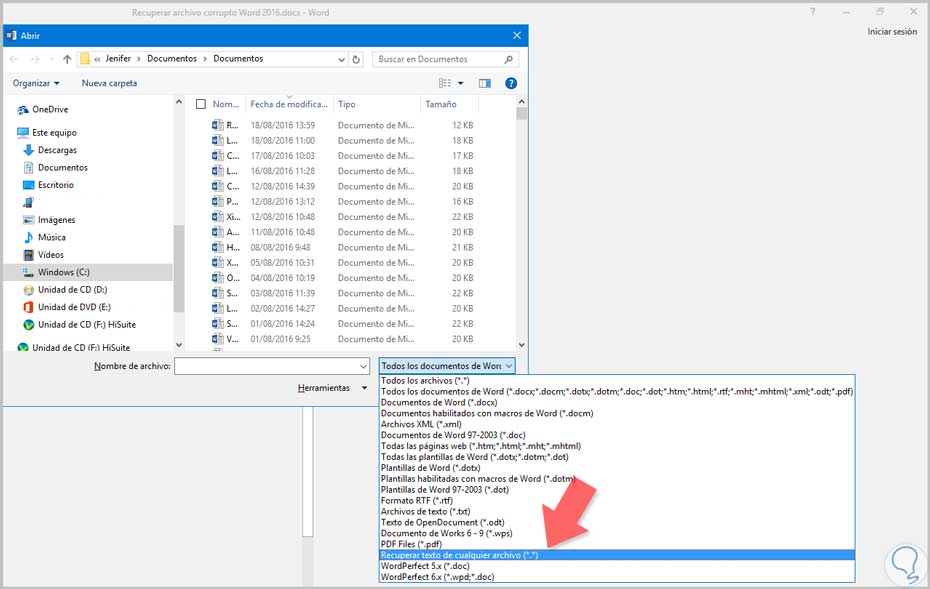The height and width of the screenshot is (589, 930).
Task: Click file list scrollbar down arrow
Action: click(521, 345)
